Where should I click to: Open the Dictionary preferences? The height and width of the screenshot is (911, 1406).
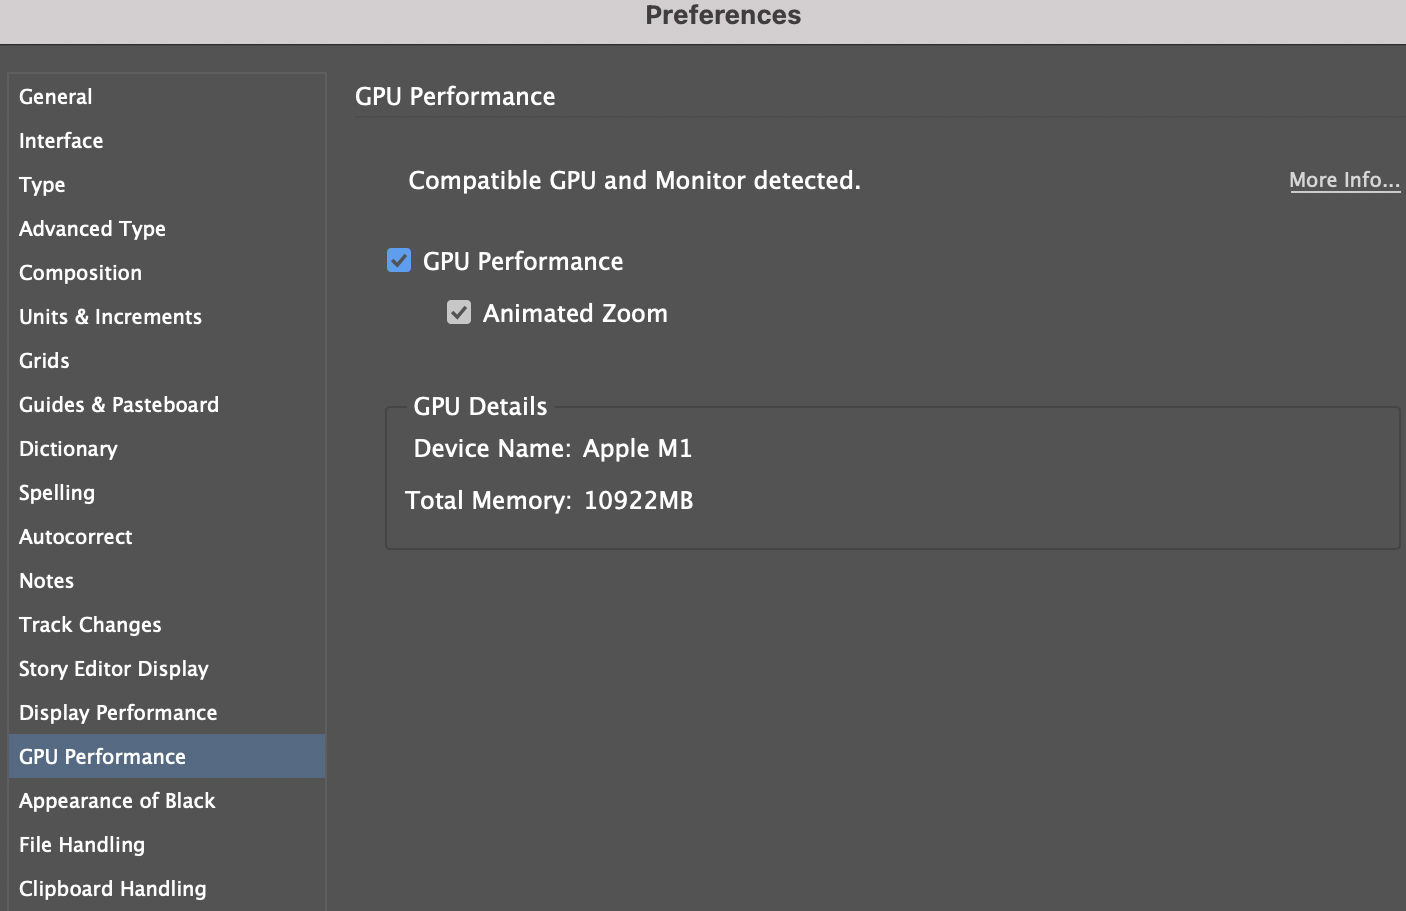tap(68, 448)
